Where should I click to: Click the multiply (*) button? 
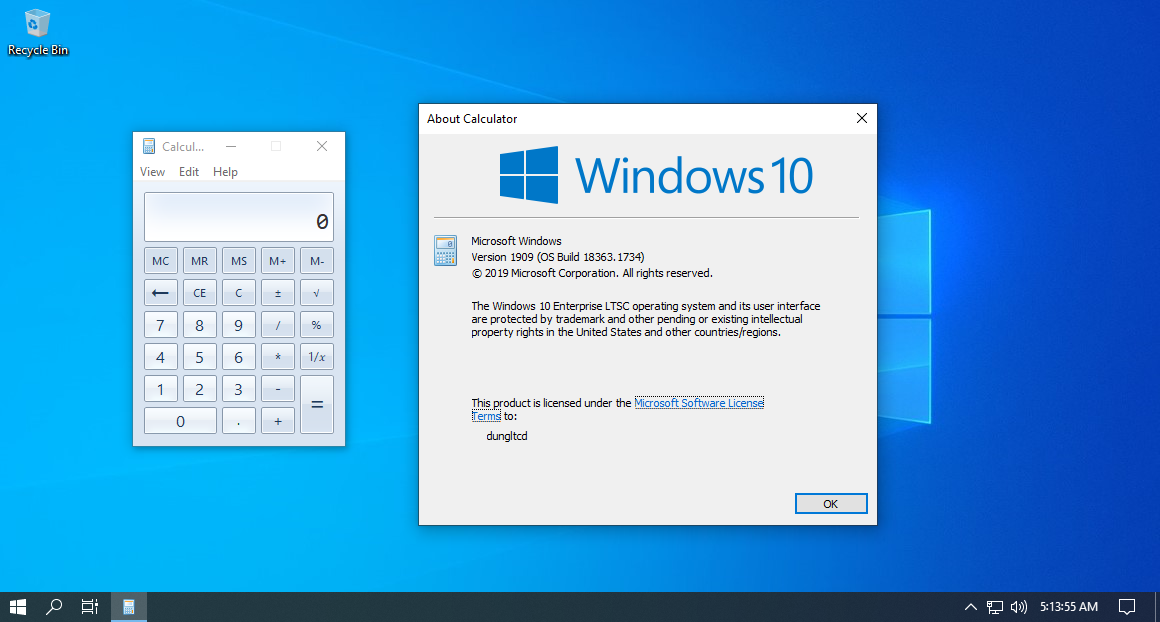pyautogui.click(x=277, y=357)
